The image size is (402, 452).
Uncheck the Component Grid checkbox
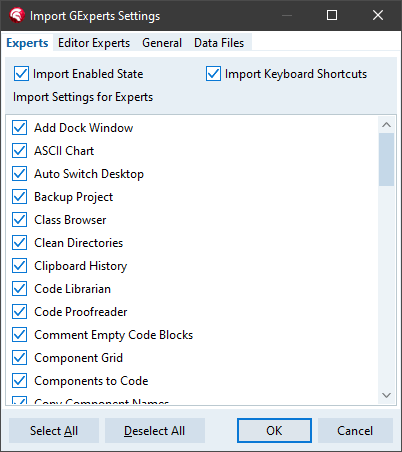(20, 358)
